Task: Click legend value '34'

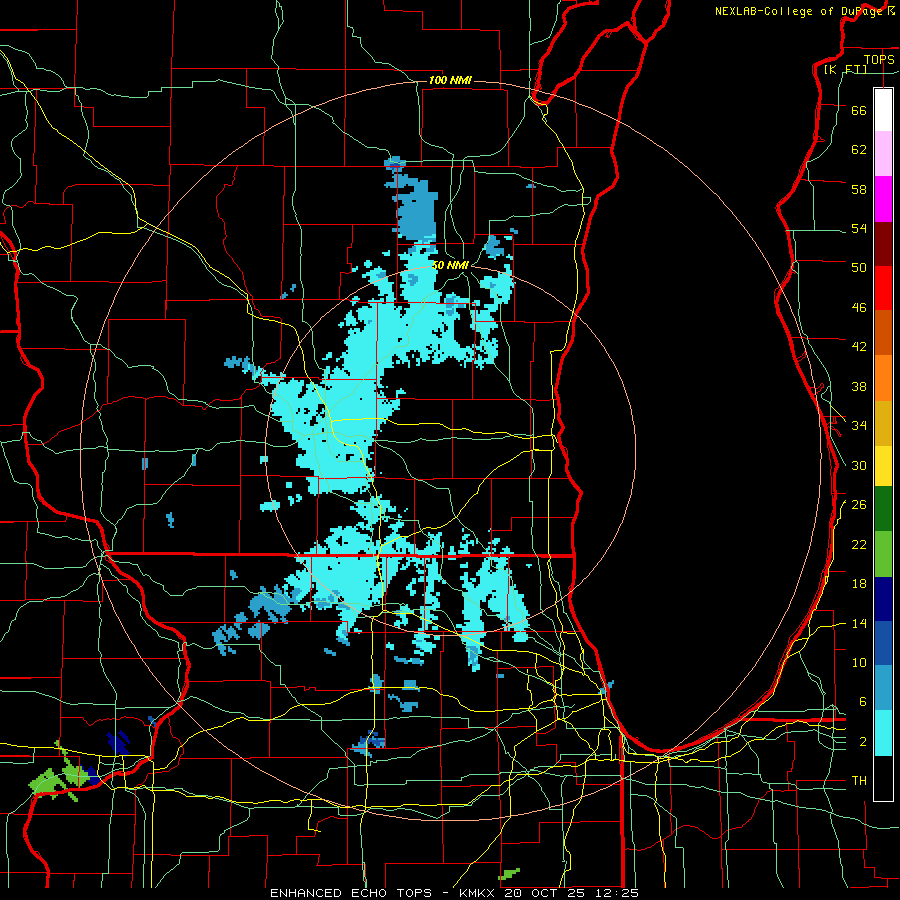Action: pos(859,426)
